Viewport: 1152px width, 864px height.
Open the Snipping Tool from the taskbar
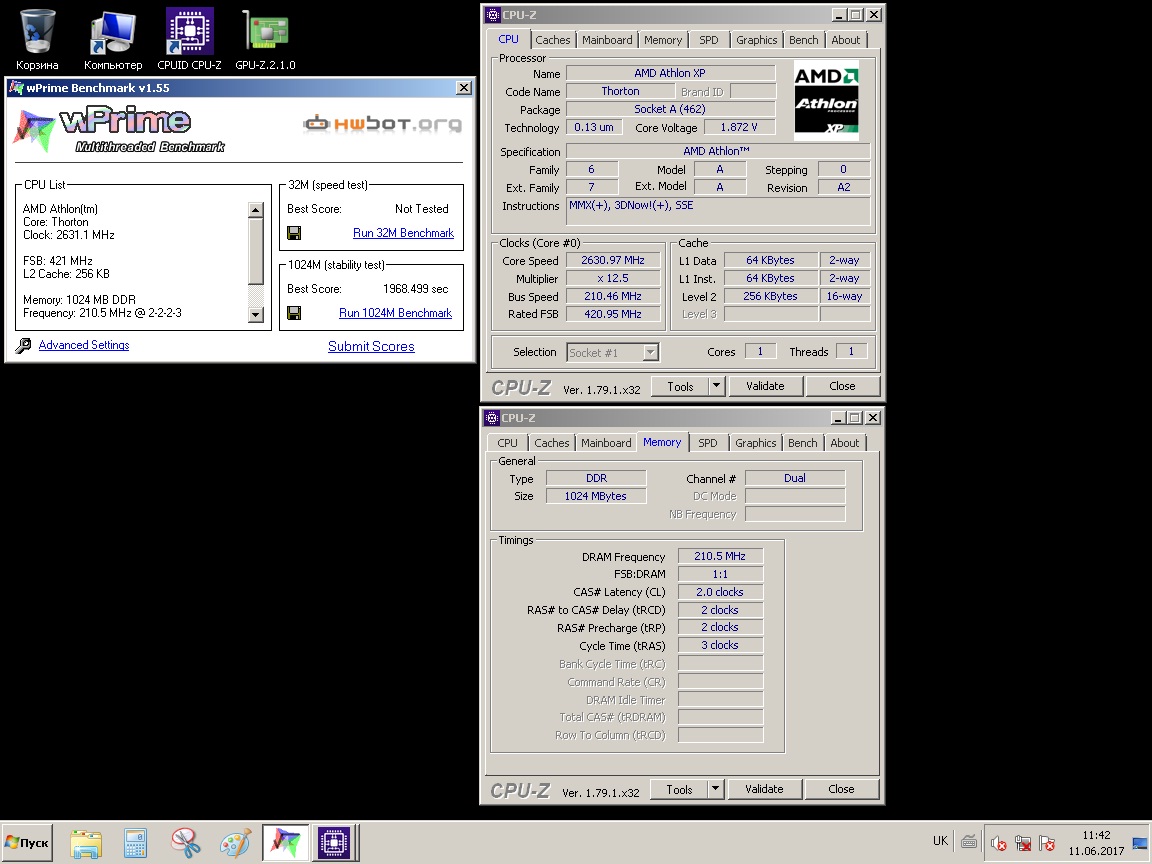coord(186,843)
